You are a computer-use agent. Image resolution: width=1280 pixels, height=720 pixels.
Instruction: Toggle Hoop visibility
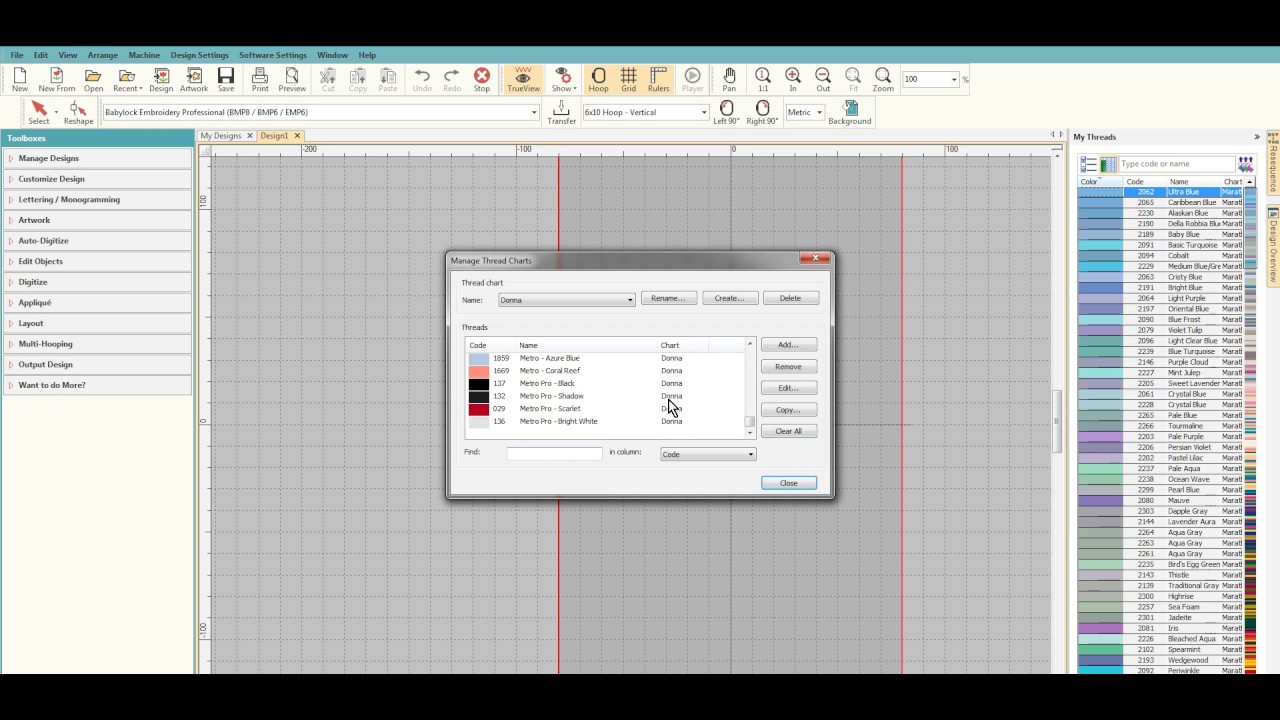(x=598, y=80)
